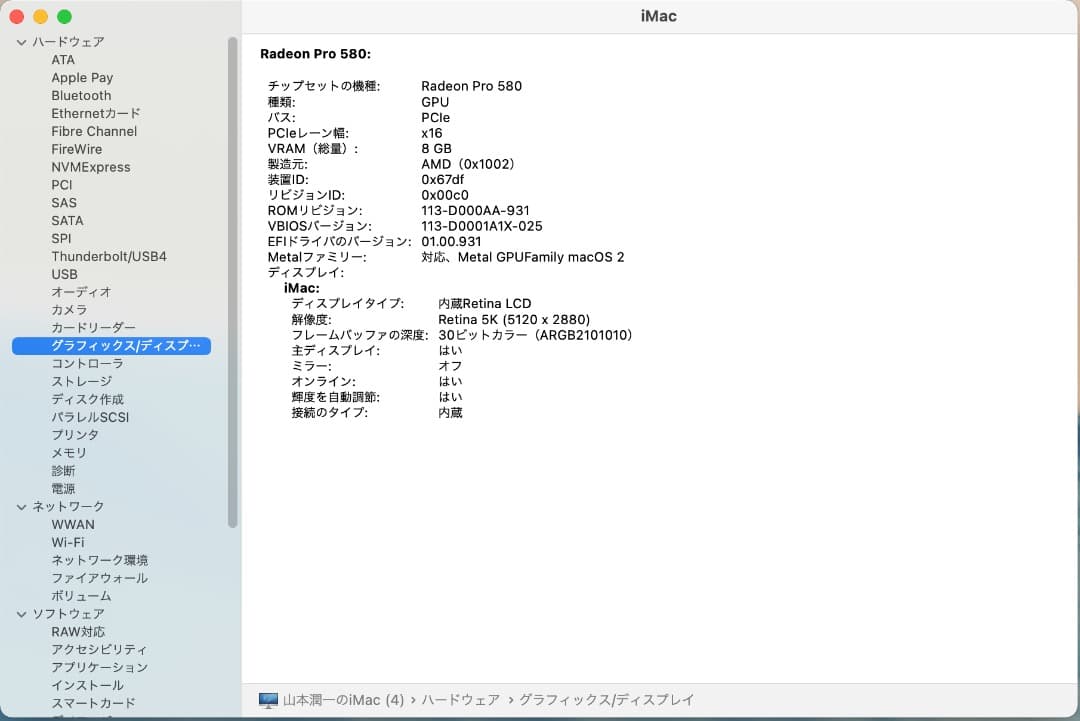Open the Thunderbolt/USB4 report
This screenshot has width=1080, height=721.
(109, 256)
